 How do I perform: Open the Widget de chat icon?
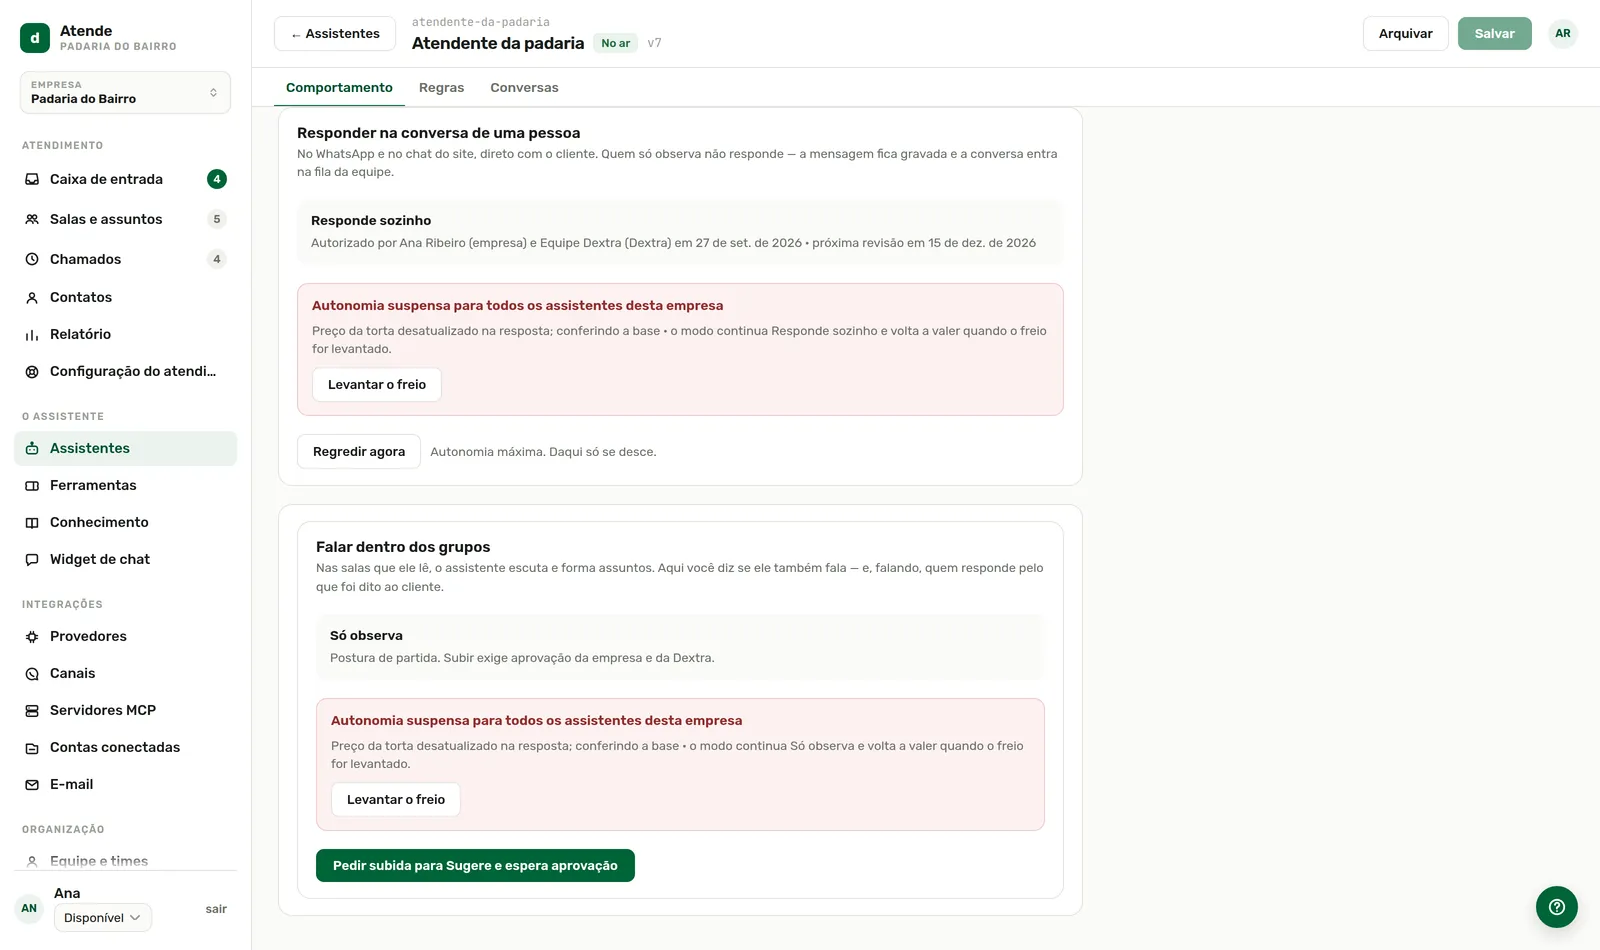(x=32, y=559)
